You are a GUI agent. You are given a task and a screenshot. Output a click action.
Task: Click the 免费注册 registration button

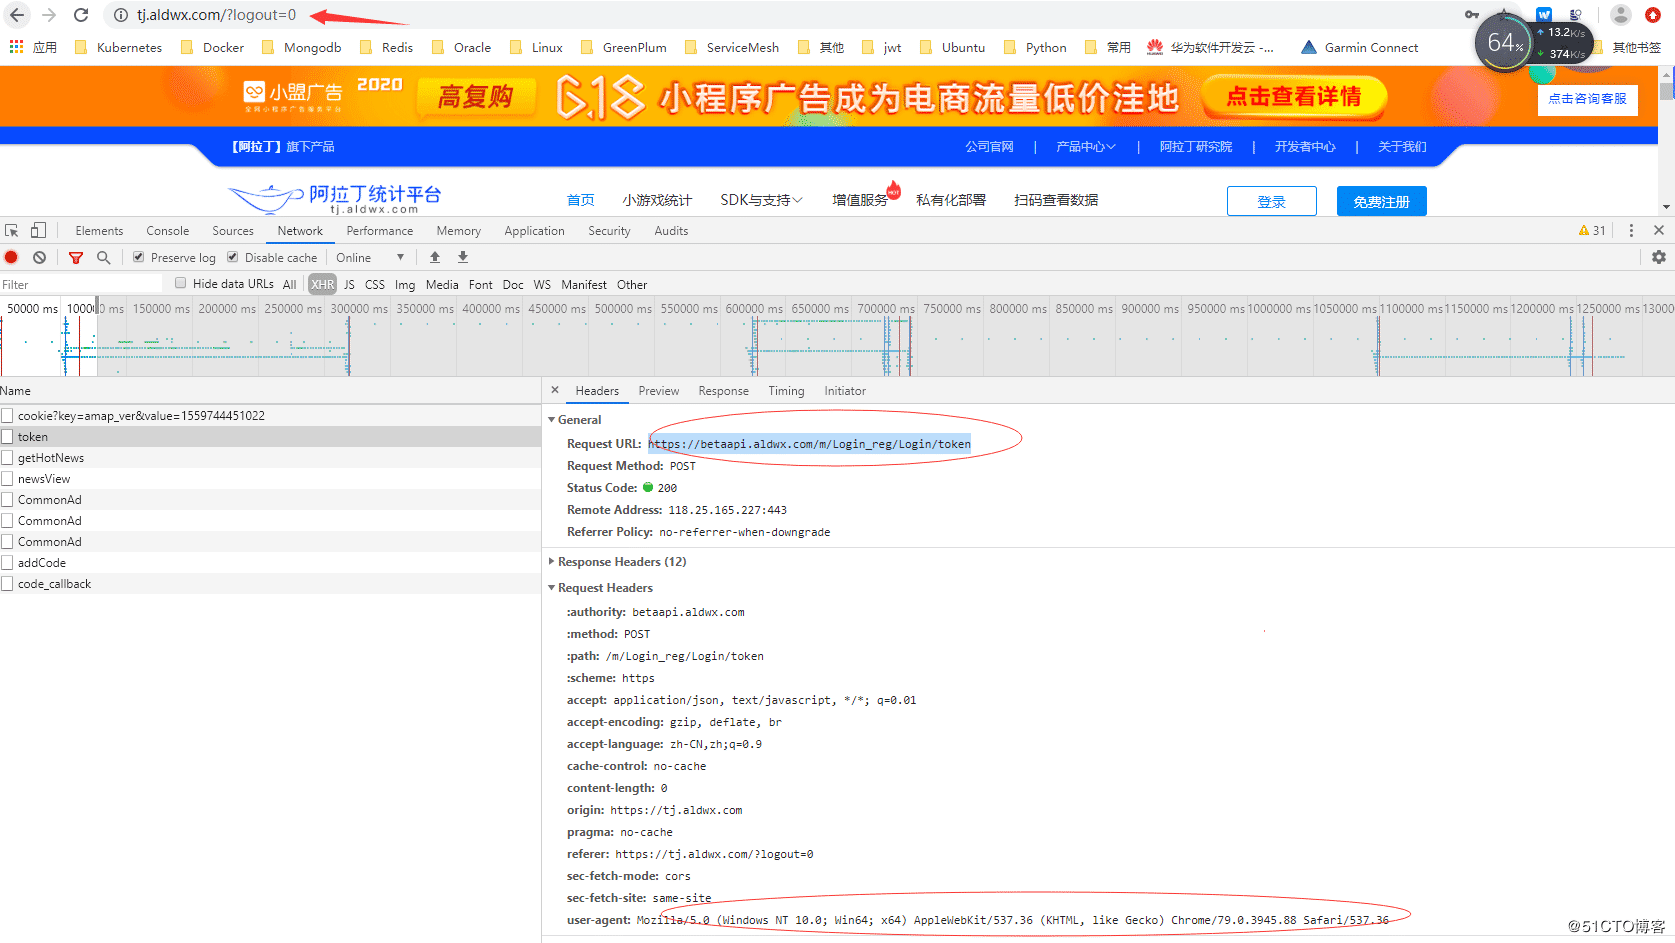[x=1381, y=200]
